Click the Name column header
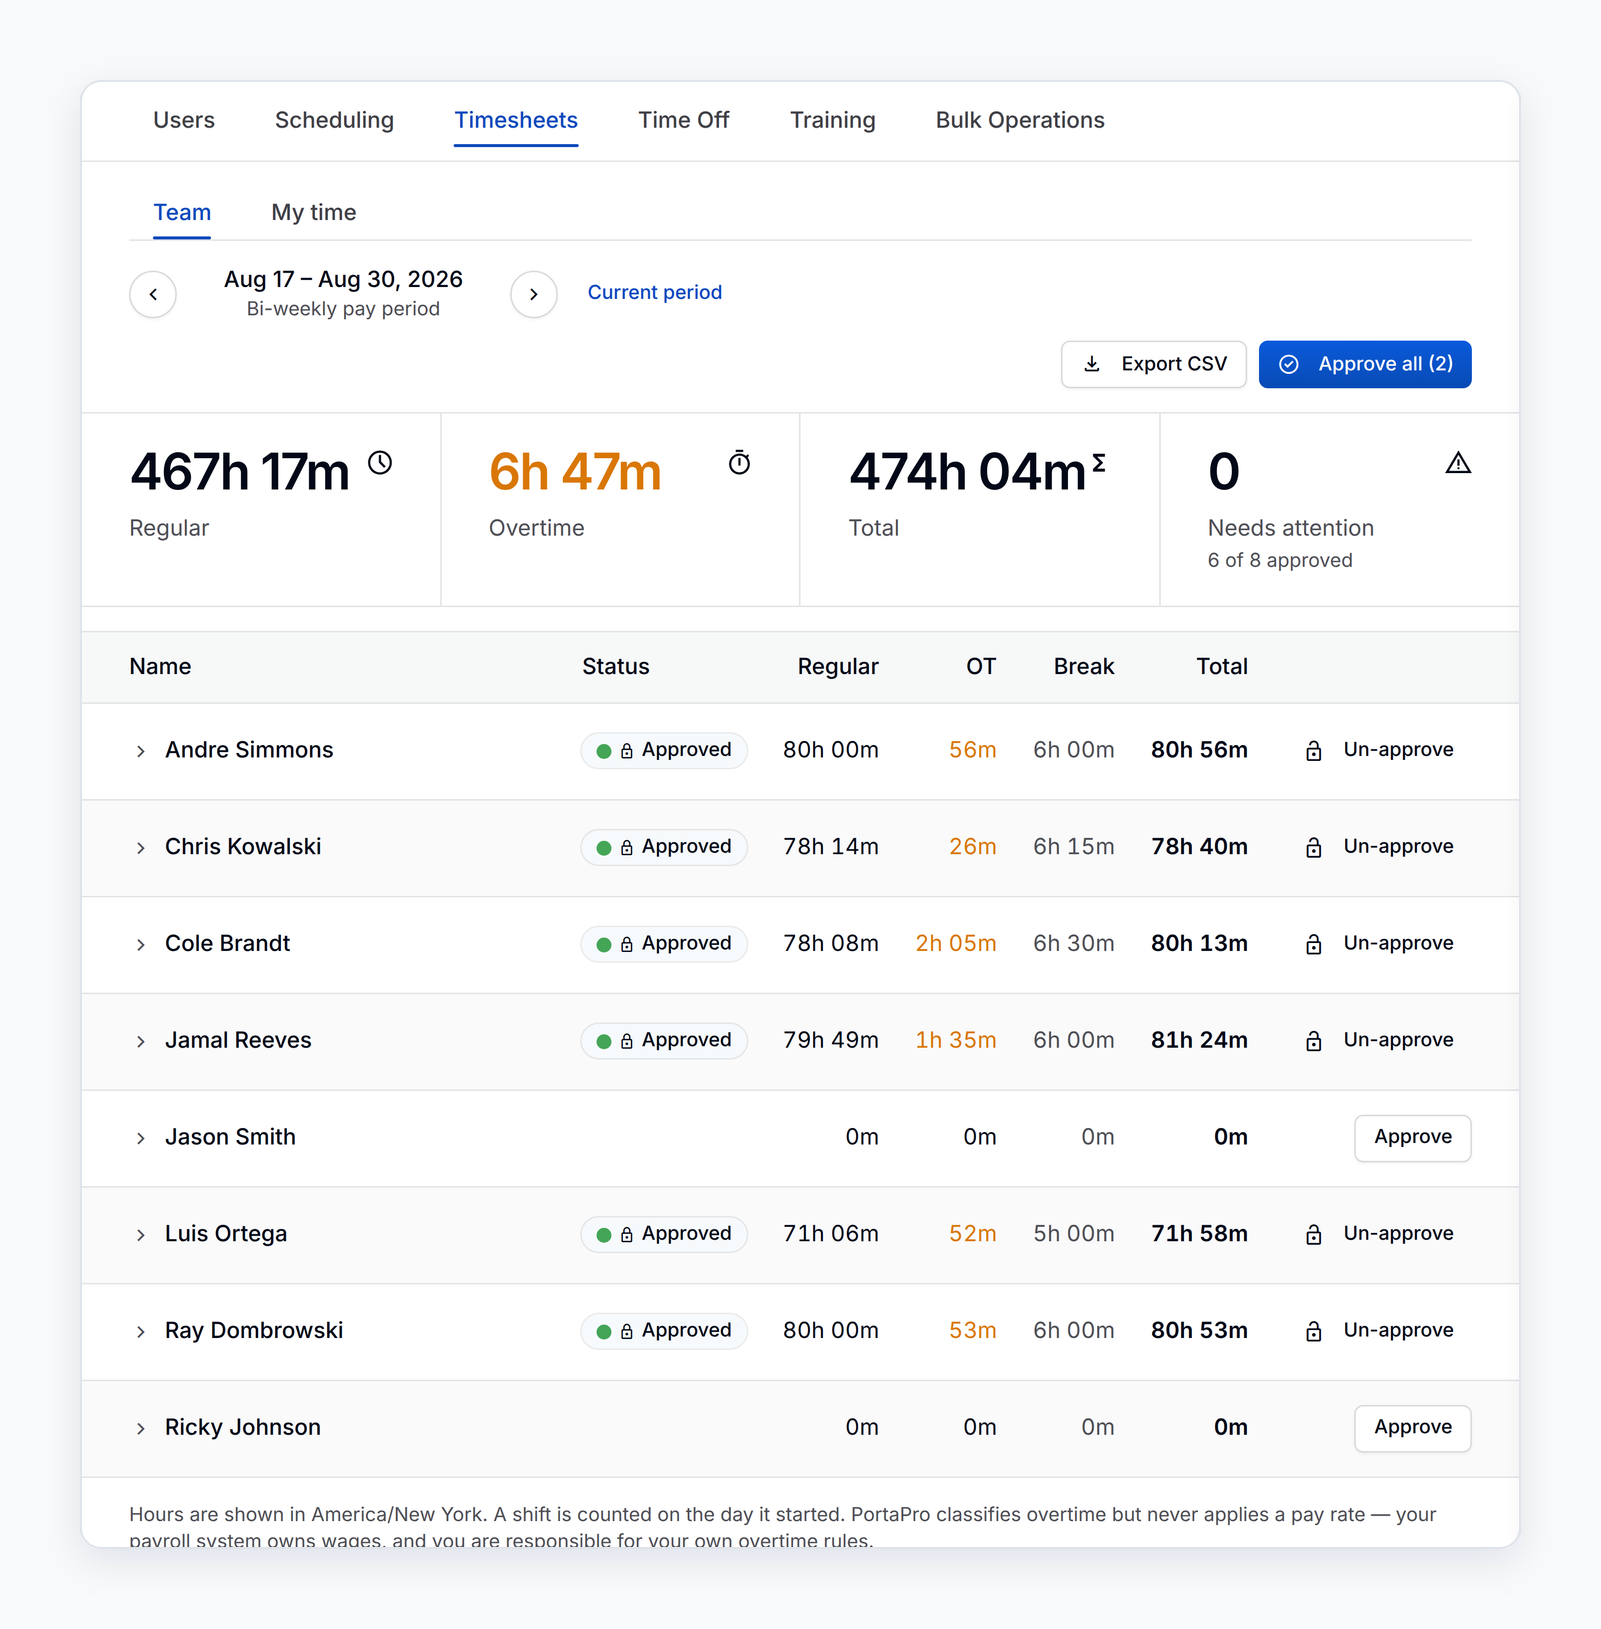This screenshot has height=1629, width=1601. click(160, 667)
